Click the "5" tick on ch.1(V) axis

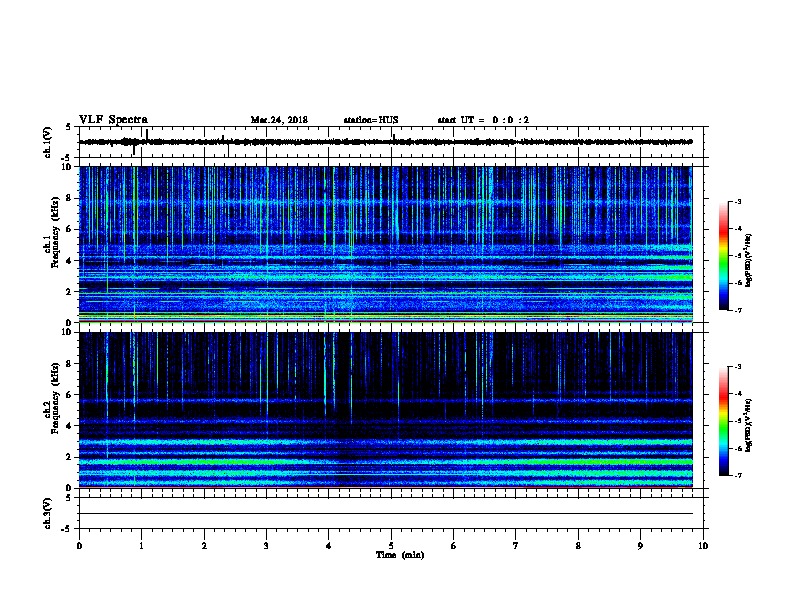click(x=68, y=127)
